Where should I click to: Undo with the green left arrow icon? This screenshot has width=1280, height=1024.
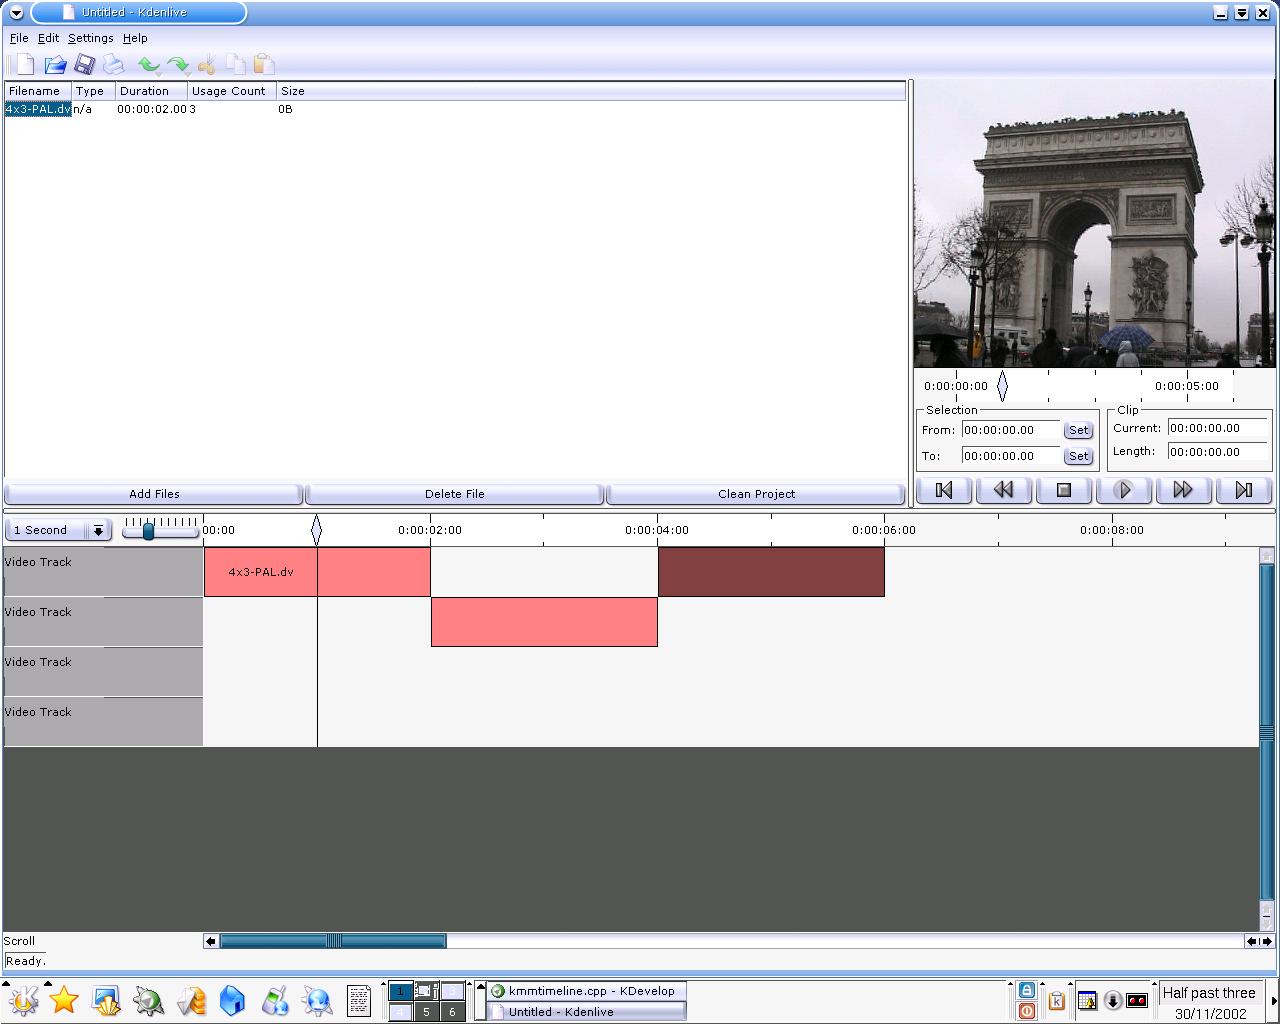[x=149, y=65]
